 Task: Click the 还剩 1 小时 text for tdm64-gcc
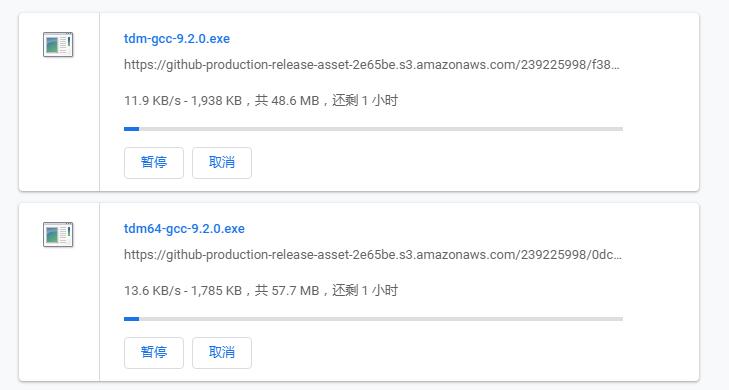[365, 291]
